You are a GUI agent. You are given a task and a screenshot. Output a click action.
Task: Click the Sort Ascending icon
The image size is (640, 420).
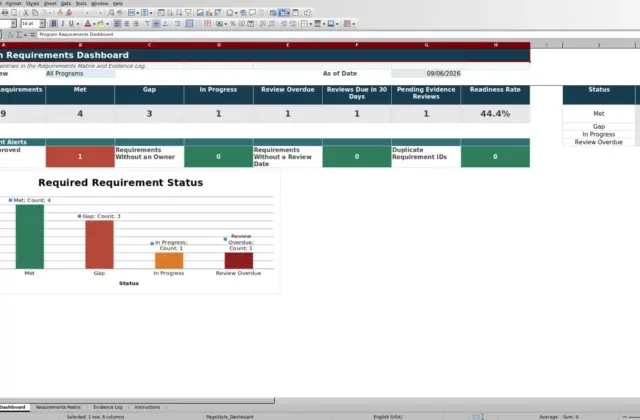coord(170,13)
